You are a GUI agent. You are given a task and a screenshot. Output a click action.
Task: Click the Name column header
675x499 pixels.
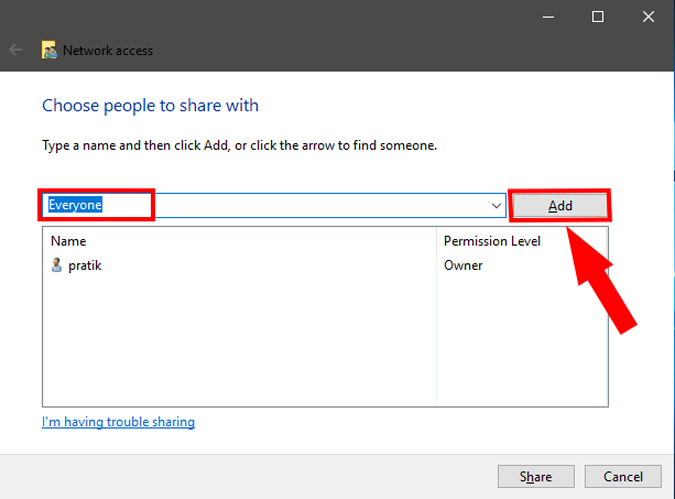click(69, 241)
